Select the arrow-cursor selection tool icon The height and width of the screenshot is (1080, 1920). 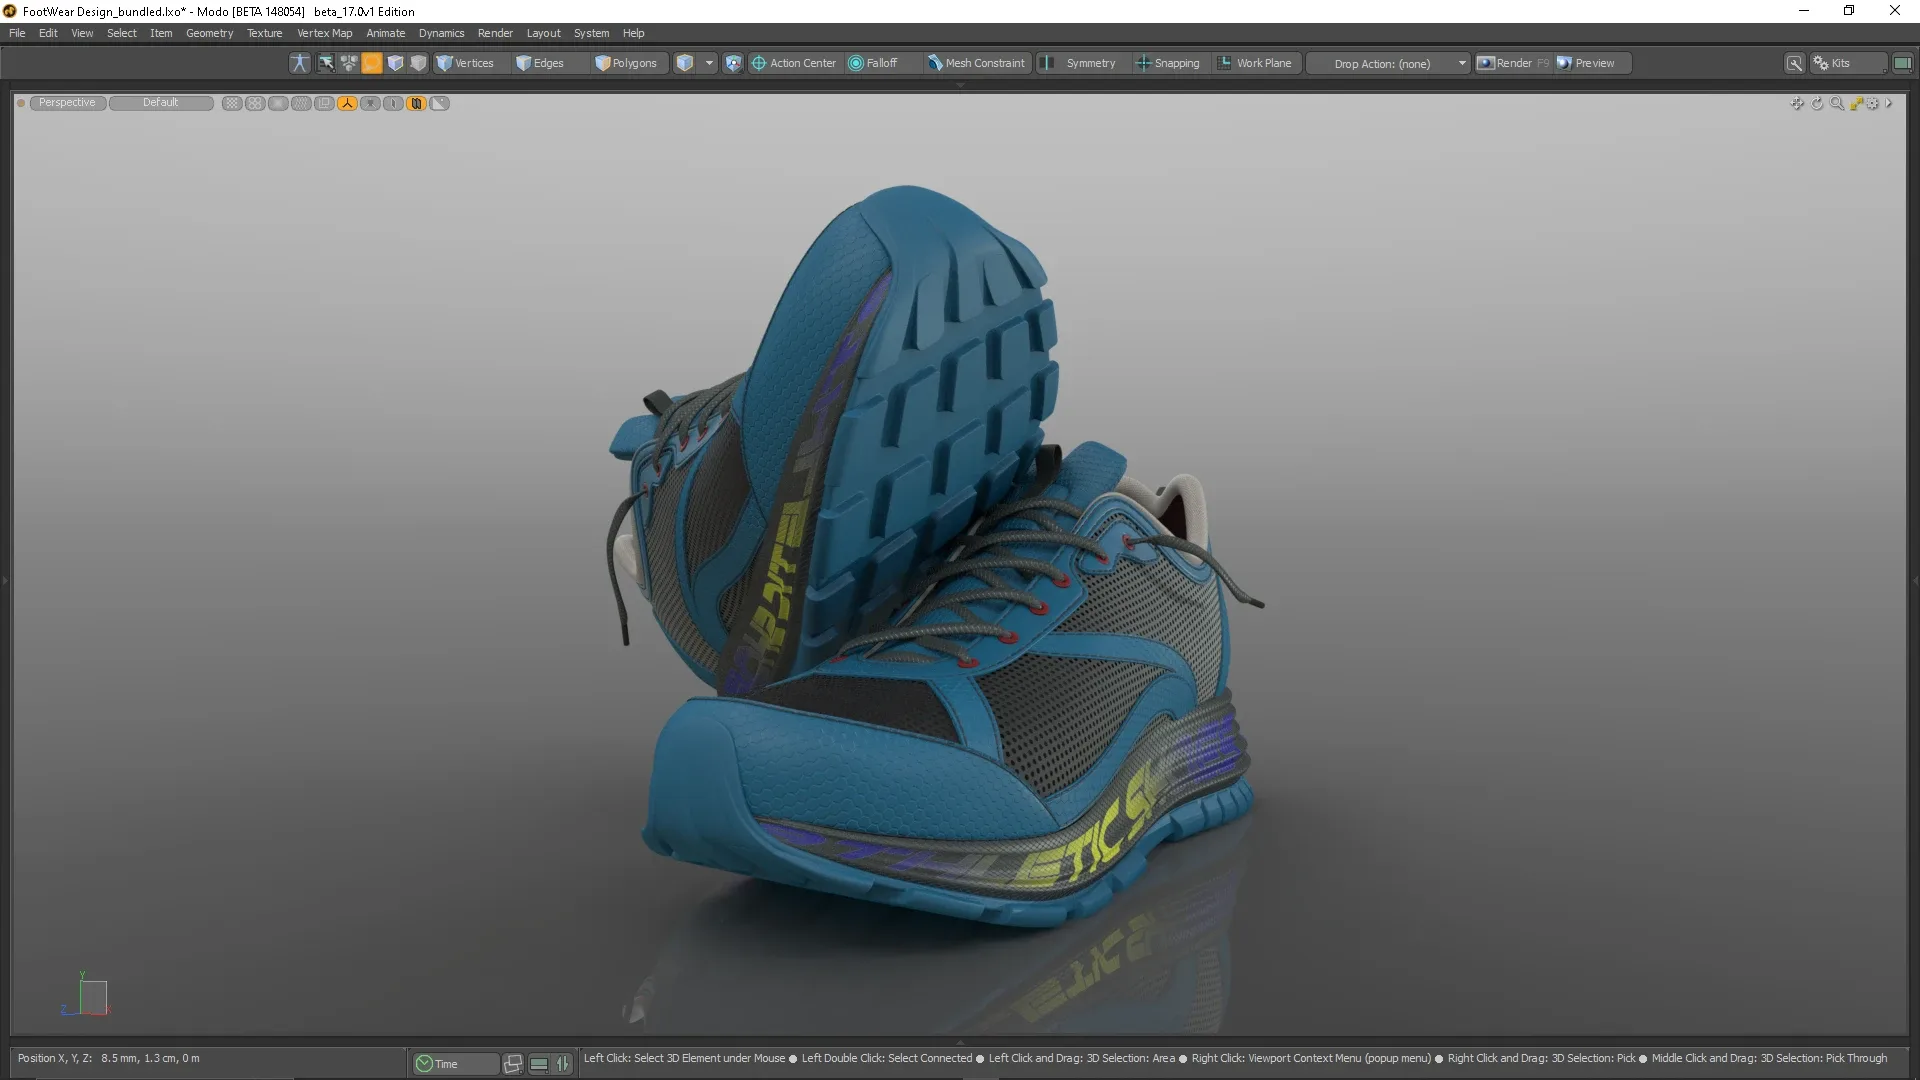point(326,63)
